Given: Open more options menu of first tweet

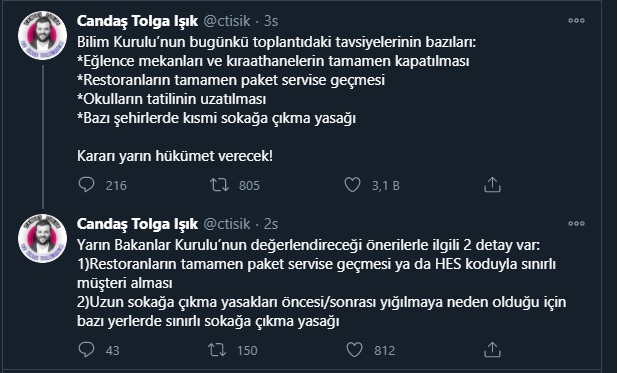Looking at the screenshot, I should click(x=576, y=21).
